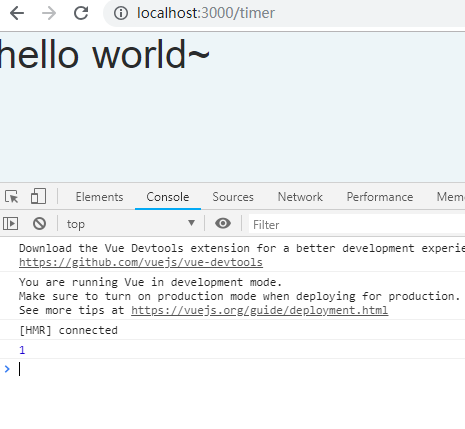Click the browser forward arrow
The image size is (465, 429).
pyautogui.click(x=49, y=13)
